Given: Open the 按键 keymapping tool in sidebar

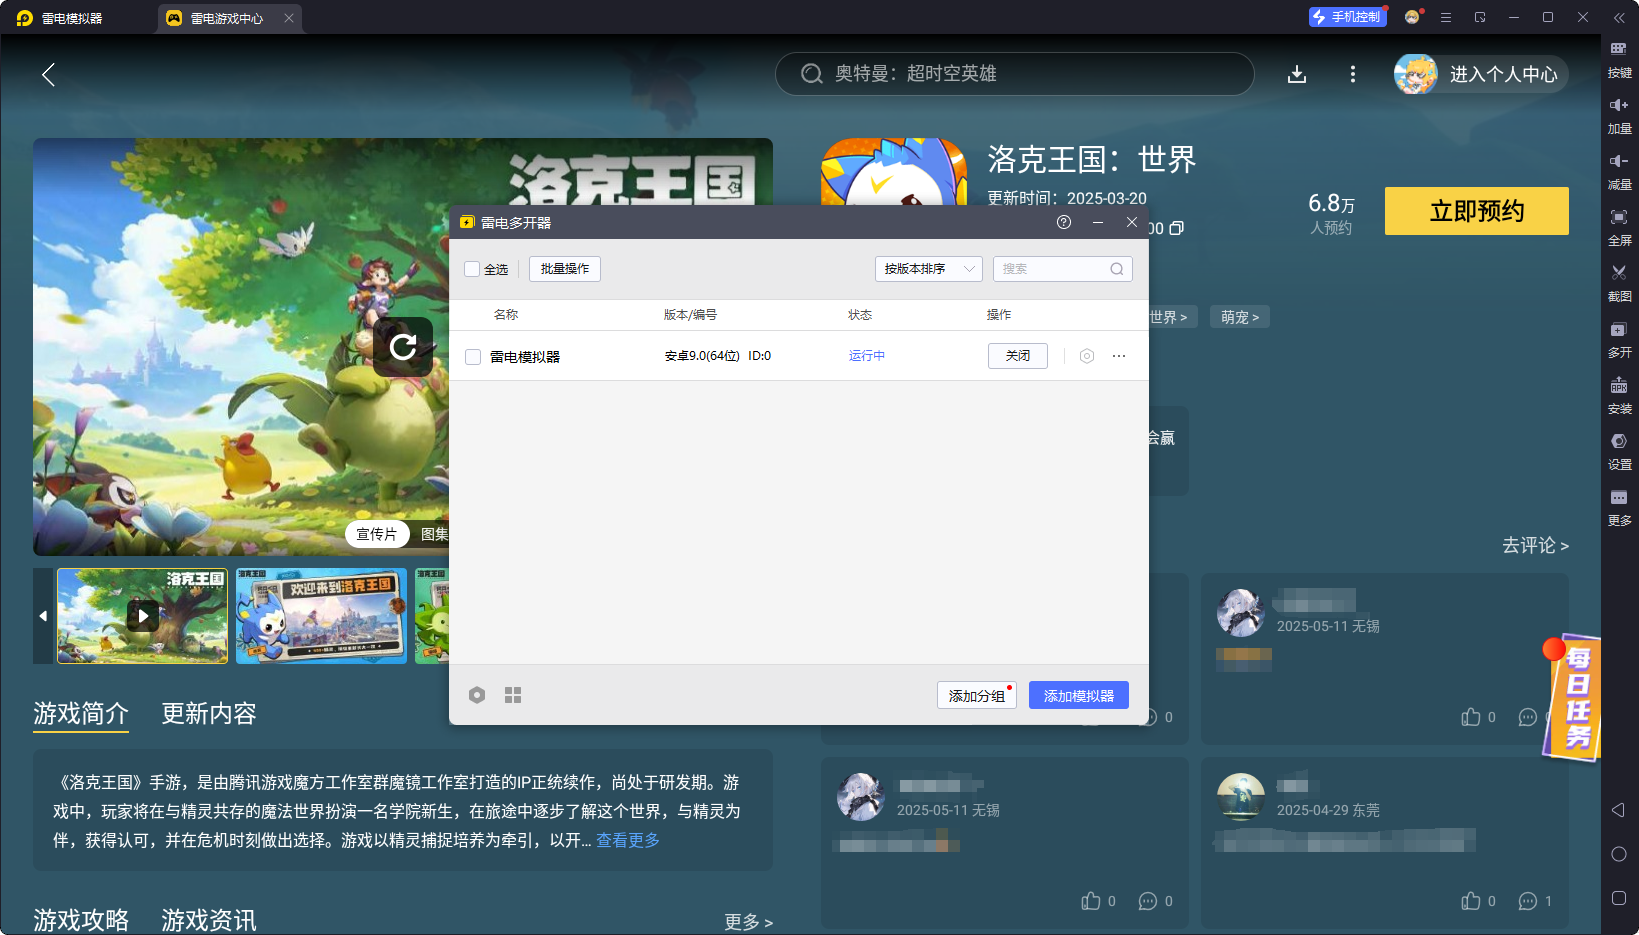Looking at the screenshot, I should click(x=1619, y=59).
